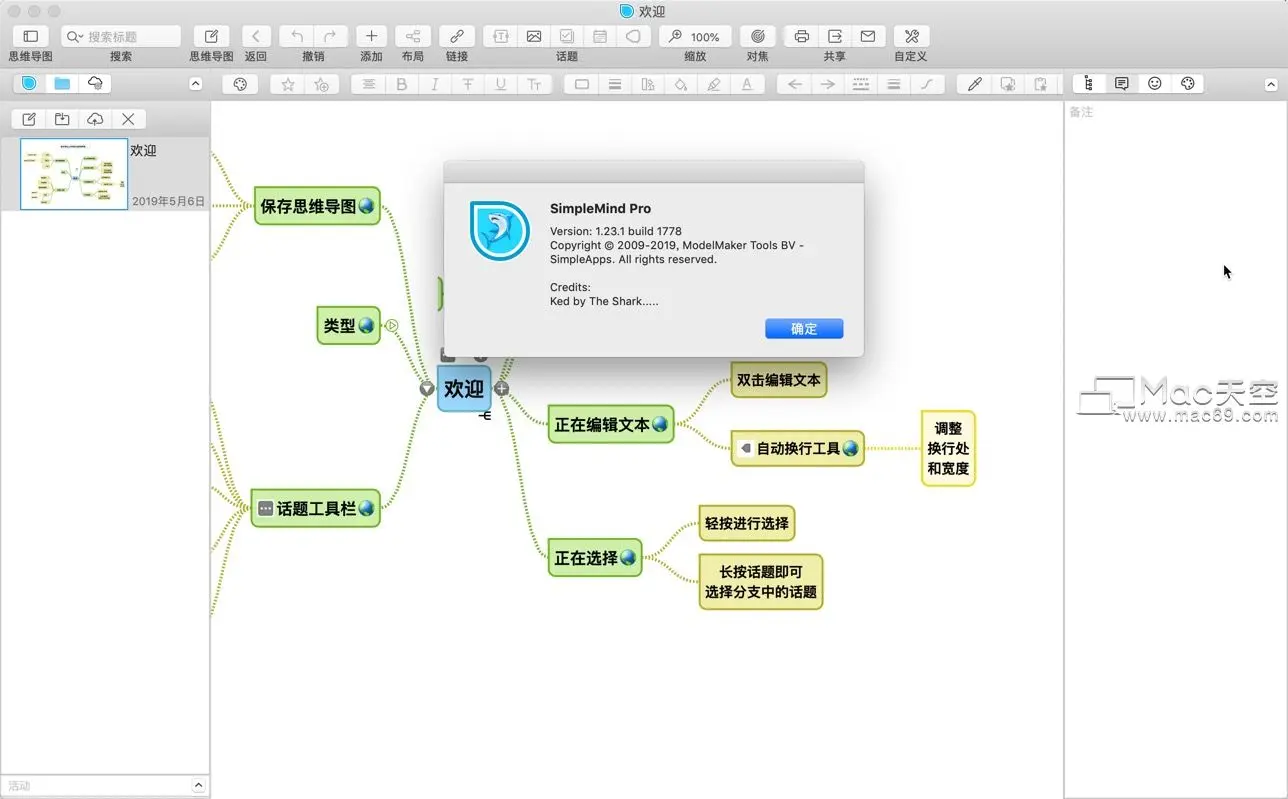Select the eyedropper style picker

coord(975,84)
